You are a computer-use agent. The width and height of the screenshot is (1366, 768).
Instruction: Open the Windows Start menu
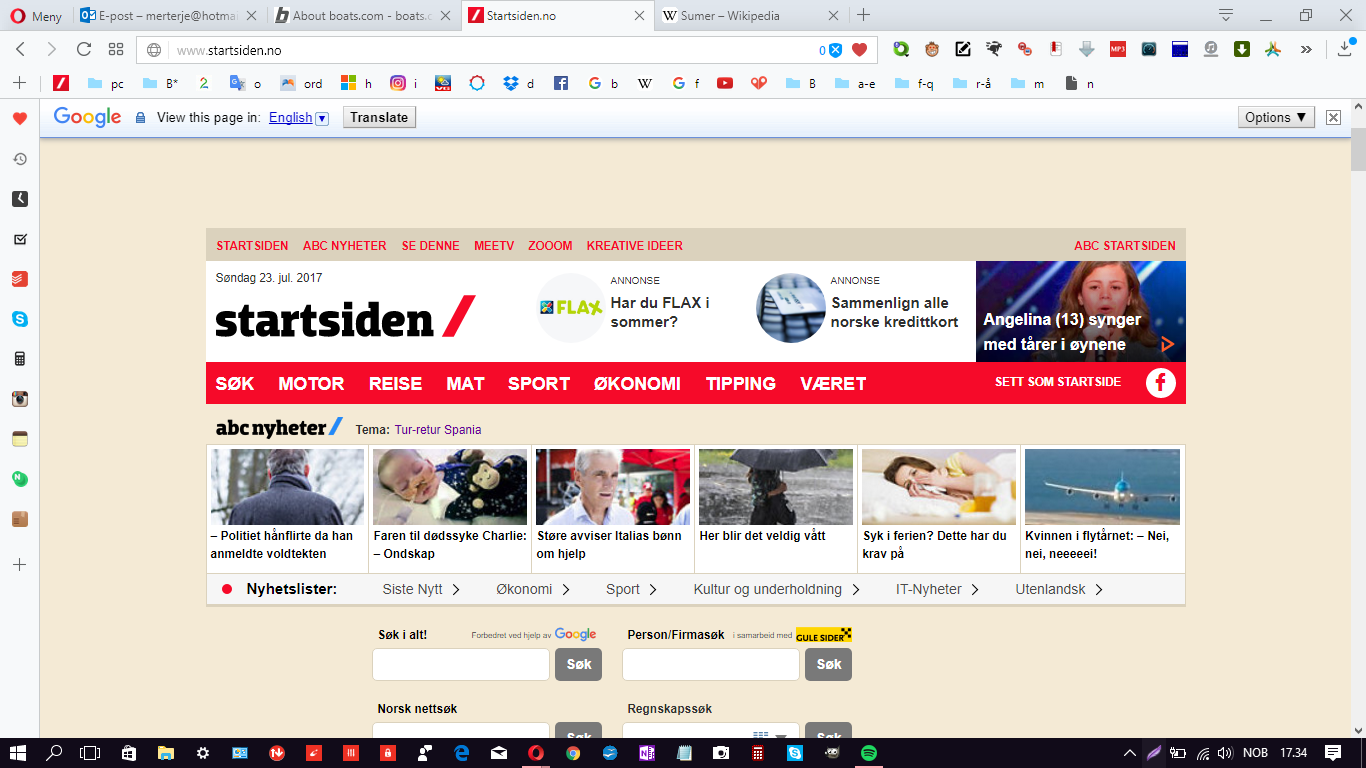click(x=18, y=753)
